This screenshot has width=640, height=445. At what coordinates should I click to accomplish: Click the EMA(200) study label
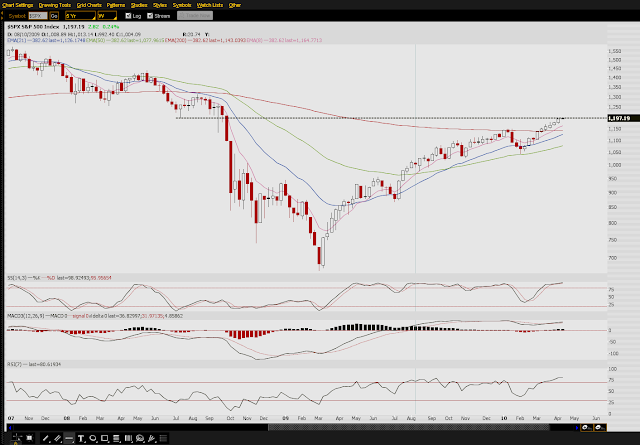[x=205, y=40]
